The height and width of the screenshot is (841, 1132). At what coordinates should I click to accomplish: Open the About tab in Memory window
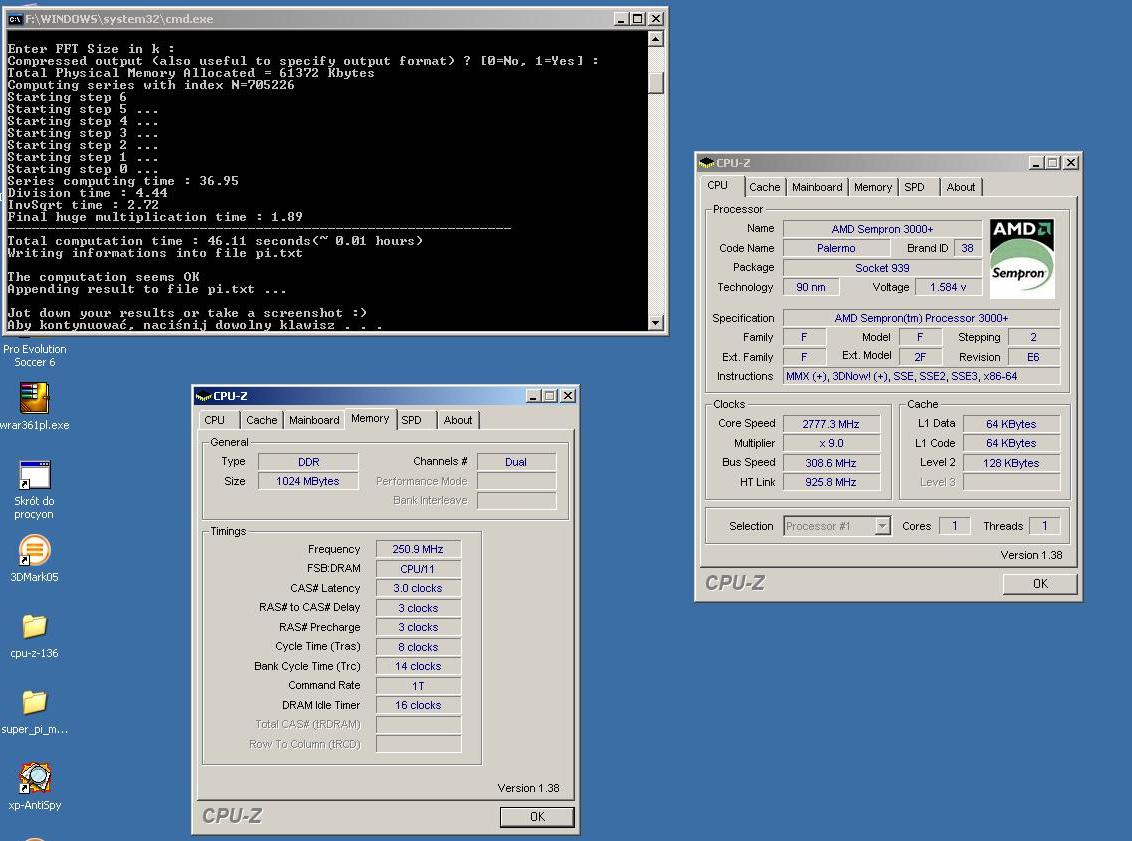point(458,419)
